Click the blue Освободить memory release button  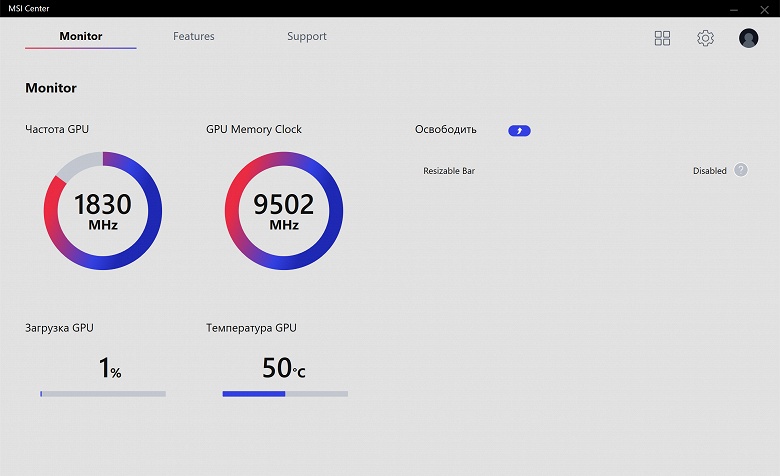(x=519, y=131)
